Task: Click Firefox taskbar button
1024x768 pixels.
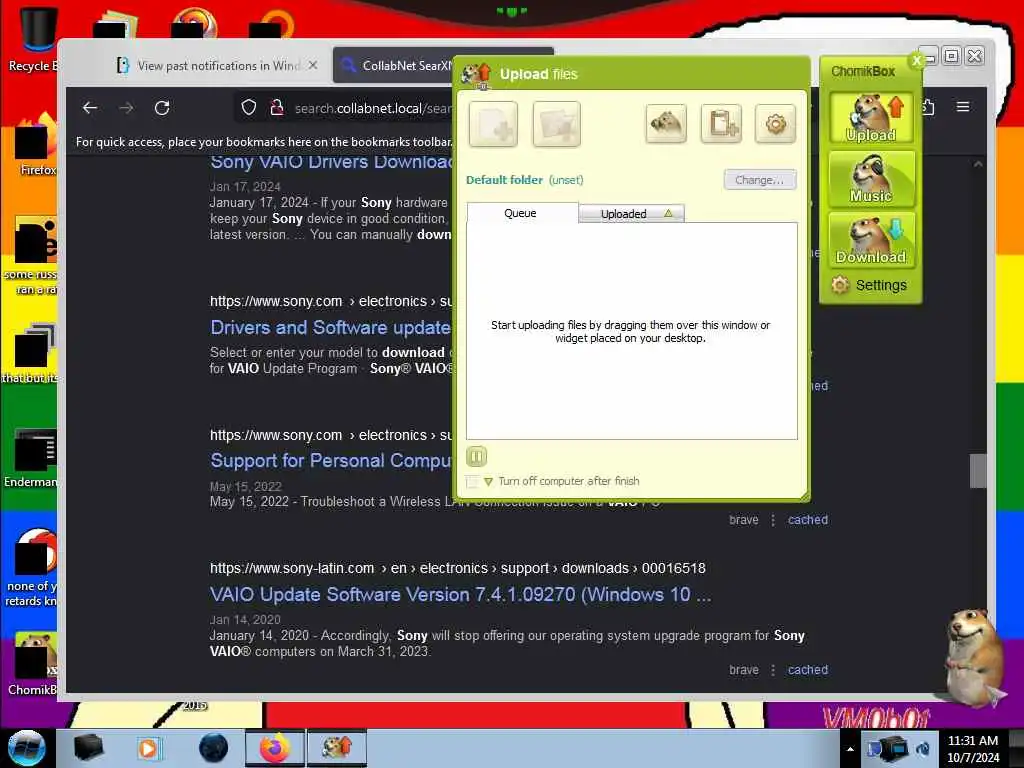Action: [x=275, y=748]
